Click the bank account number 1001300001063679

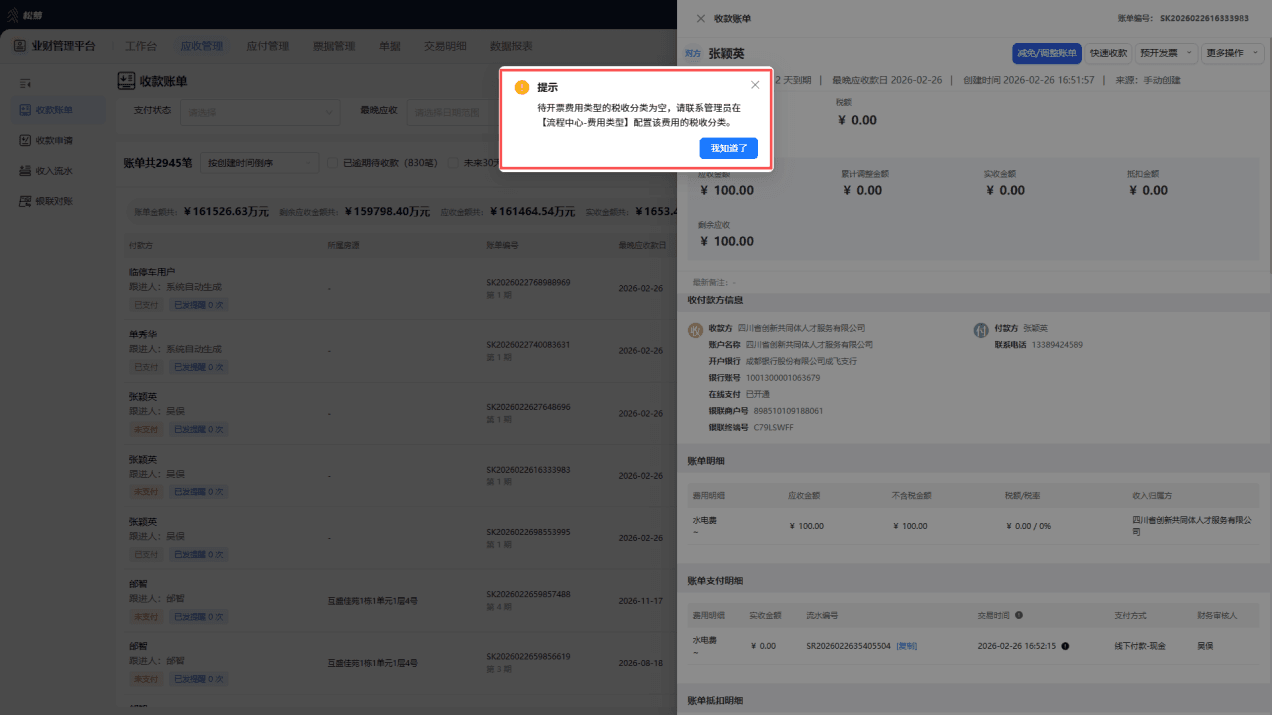click(783, 378)
